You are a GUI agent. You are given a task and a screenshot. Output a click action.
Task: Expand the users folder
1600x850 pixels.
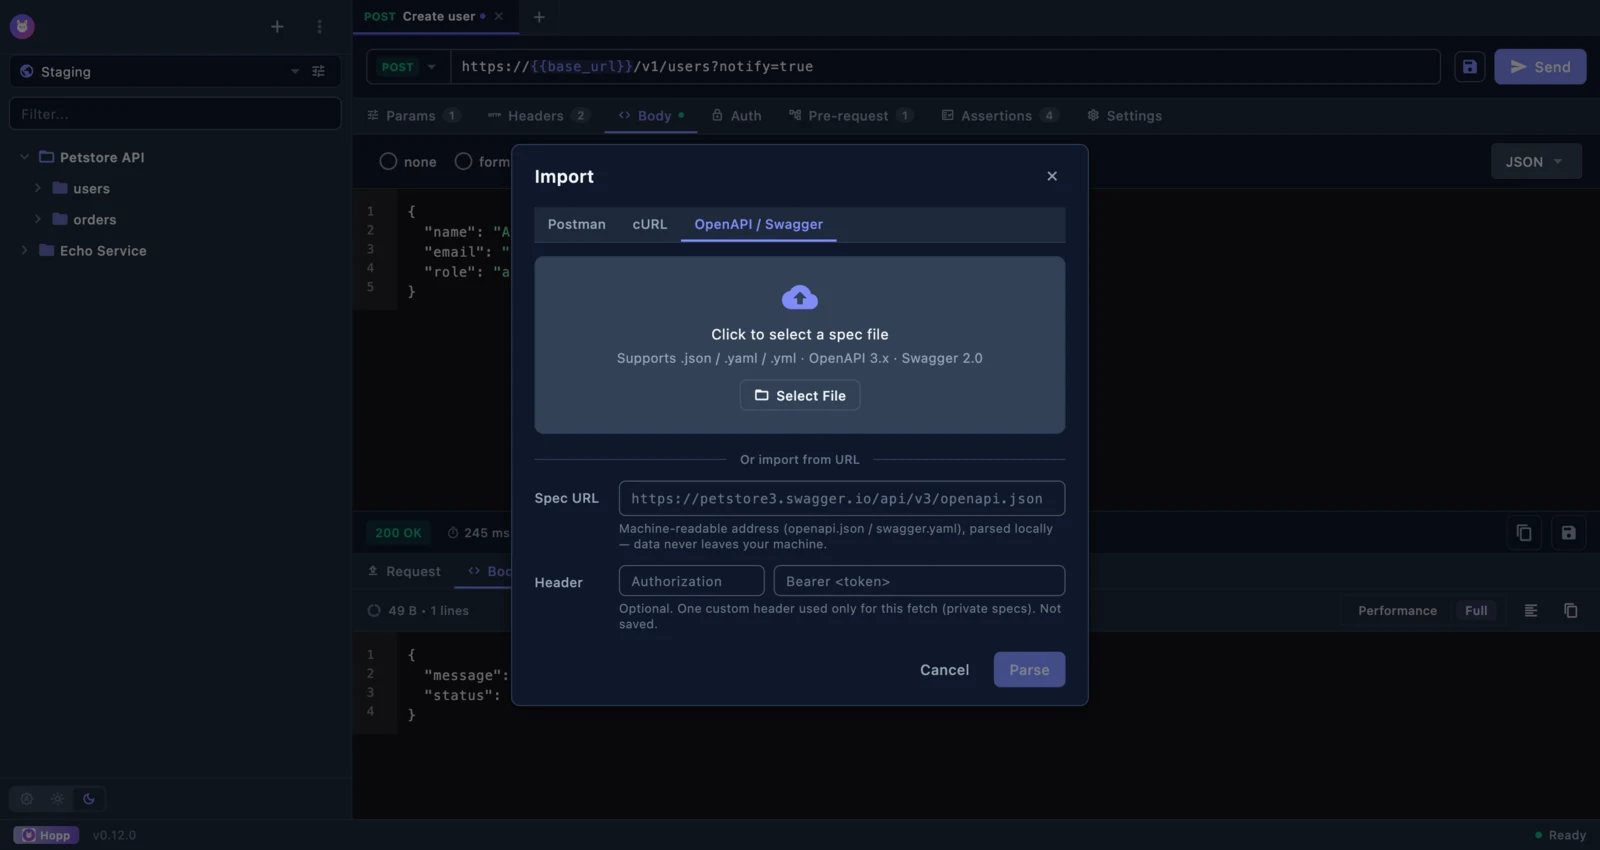(x=38, y=188)
